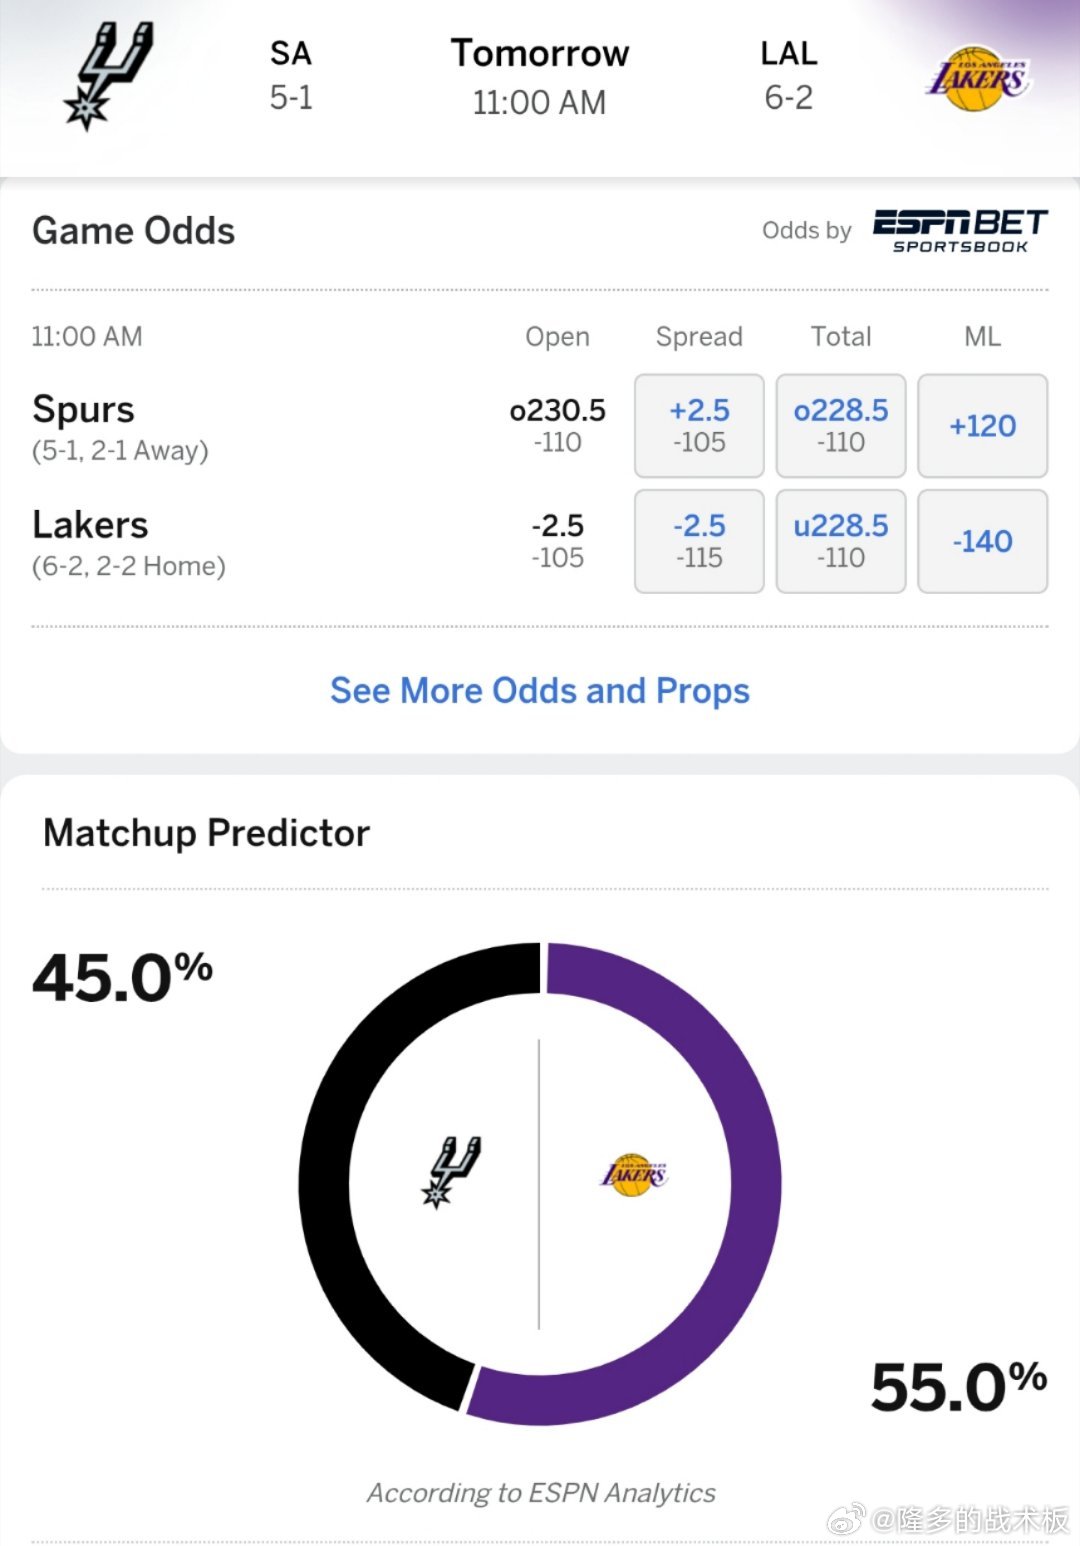The height and width of the screenshot is (1546, 1080).
Task: Select the Spurs +120 moneyline
Action: point(983,425)
